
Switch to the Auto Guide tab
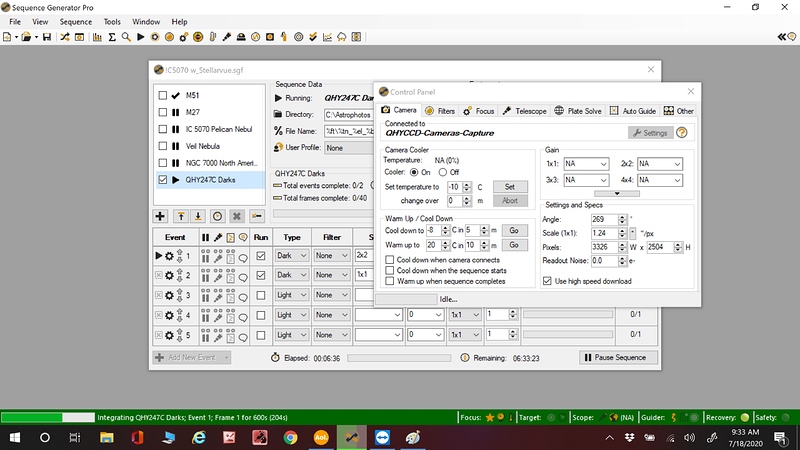633,111
